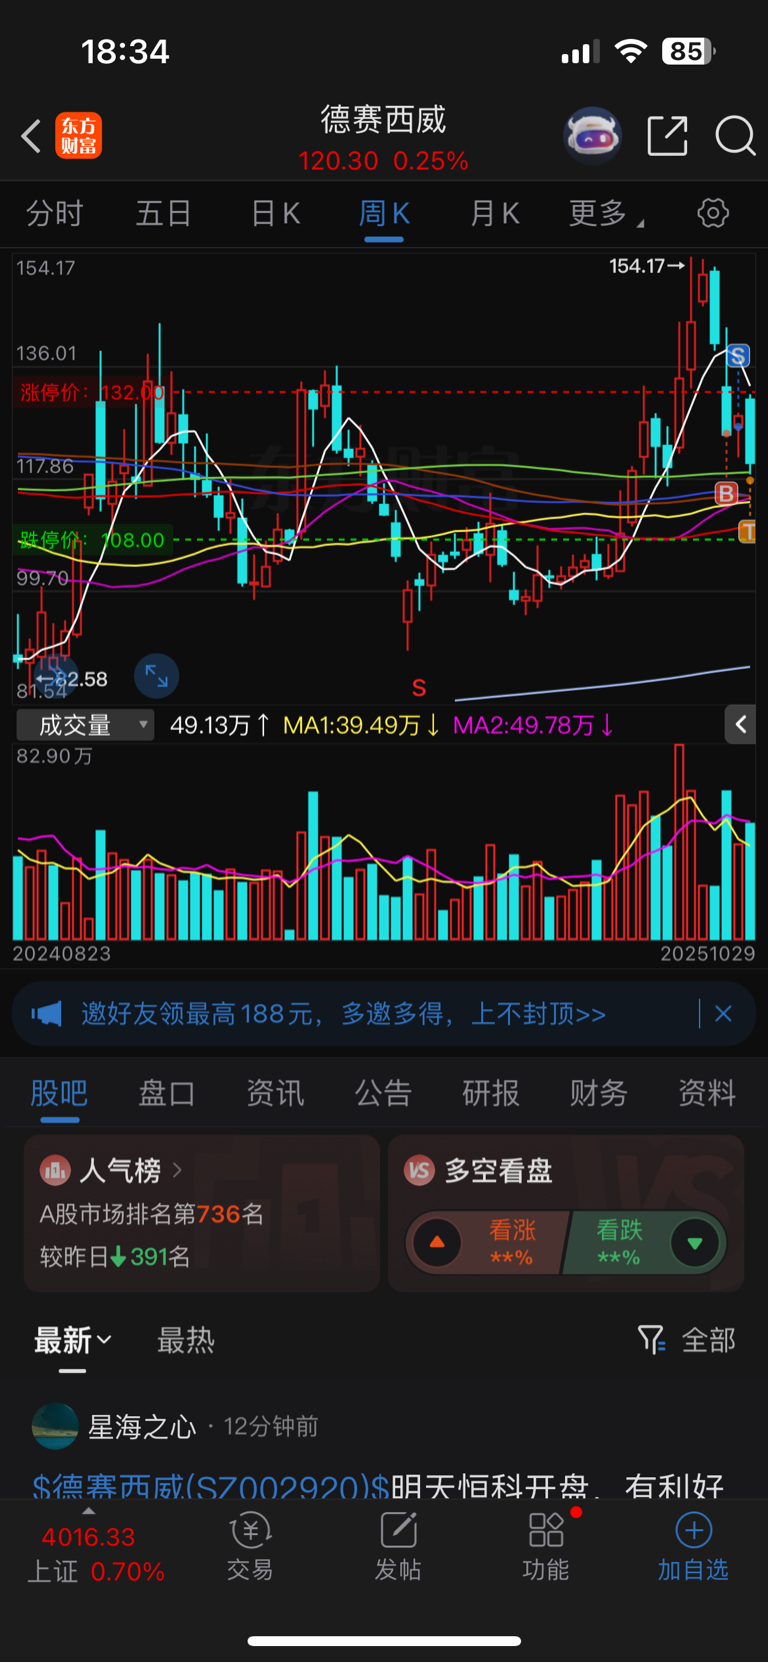
Task: Tap the 德赛西威 stock title
Action: click(384, 120)
